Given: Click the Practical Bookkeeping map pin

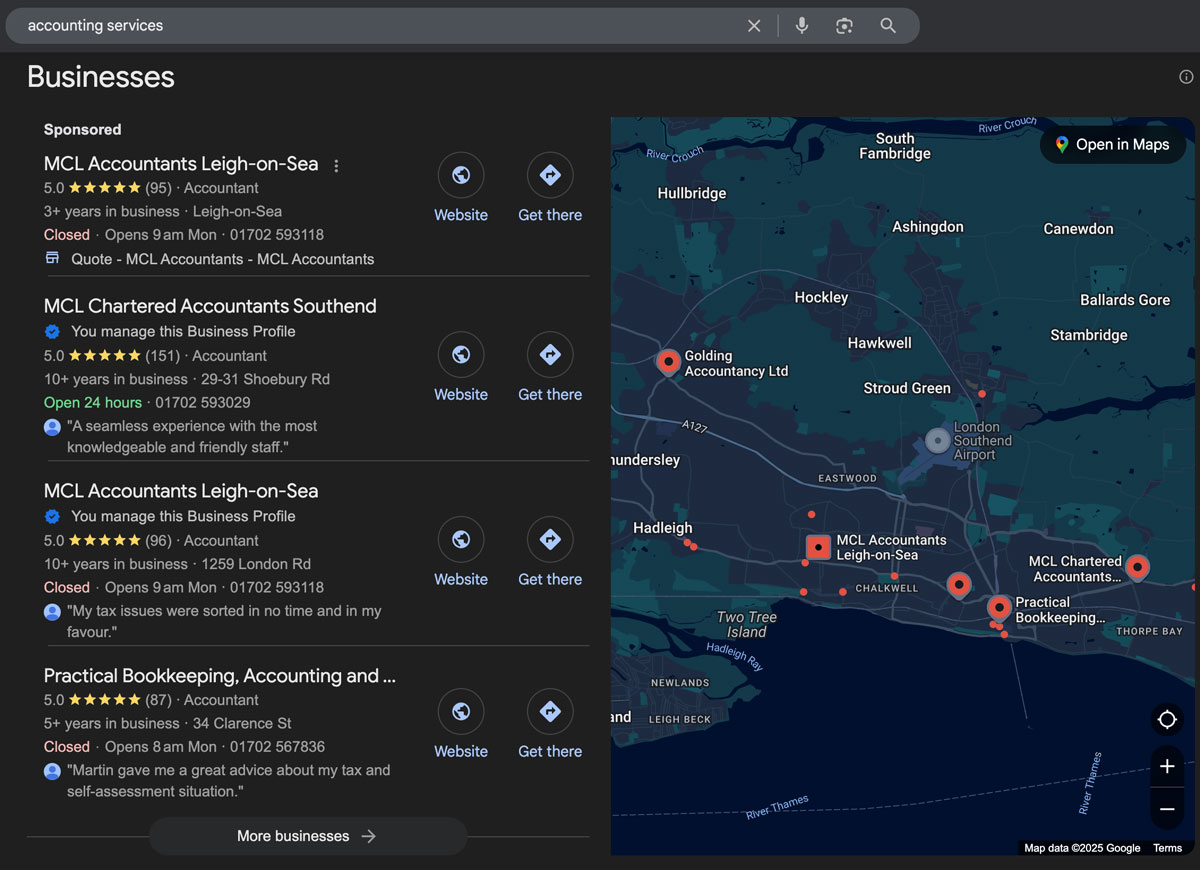Looking at the screenshot, I should (999, 608).
